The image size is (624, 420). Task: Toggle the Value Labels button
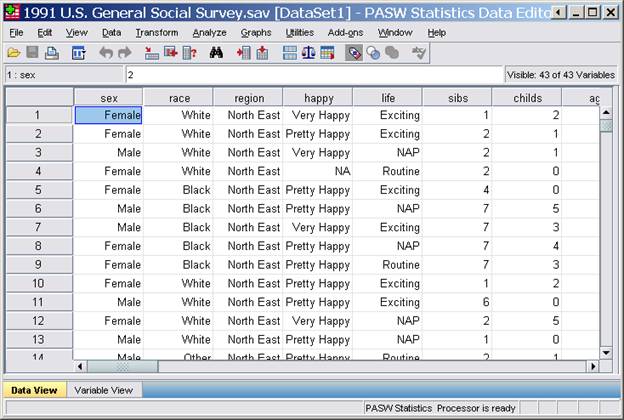(354, 53)
